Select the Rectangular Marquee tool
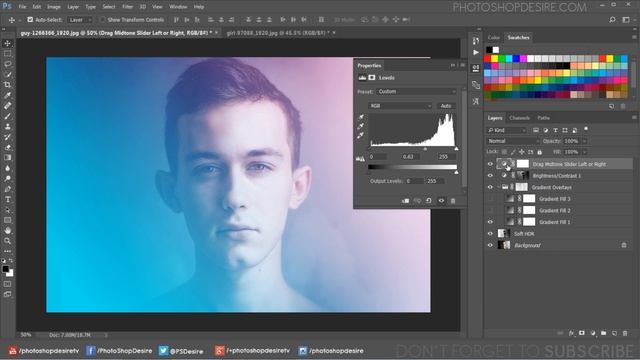The width and height of the screenshot is (640, 360). pos(7,53)
